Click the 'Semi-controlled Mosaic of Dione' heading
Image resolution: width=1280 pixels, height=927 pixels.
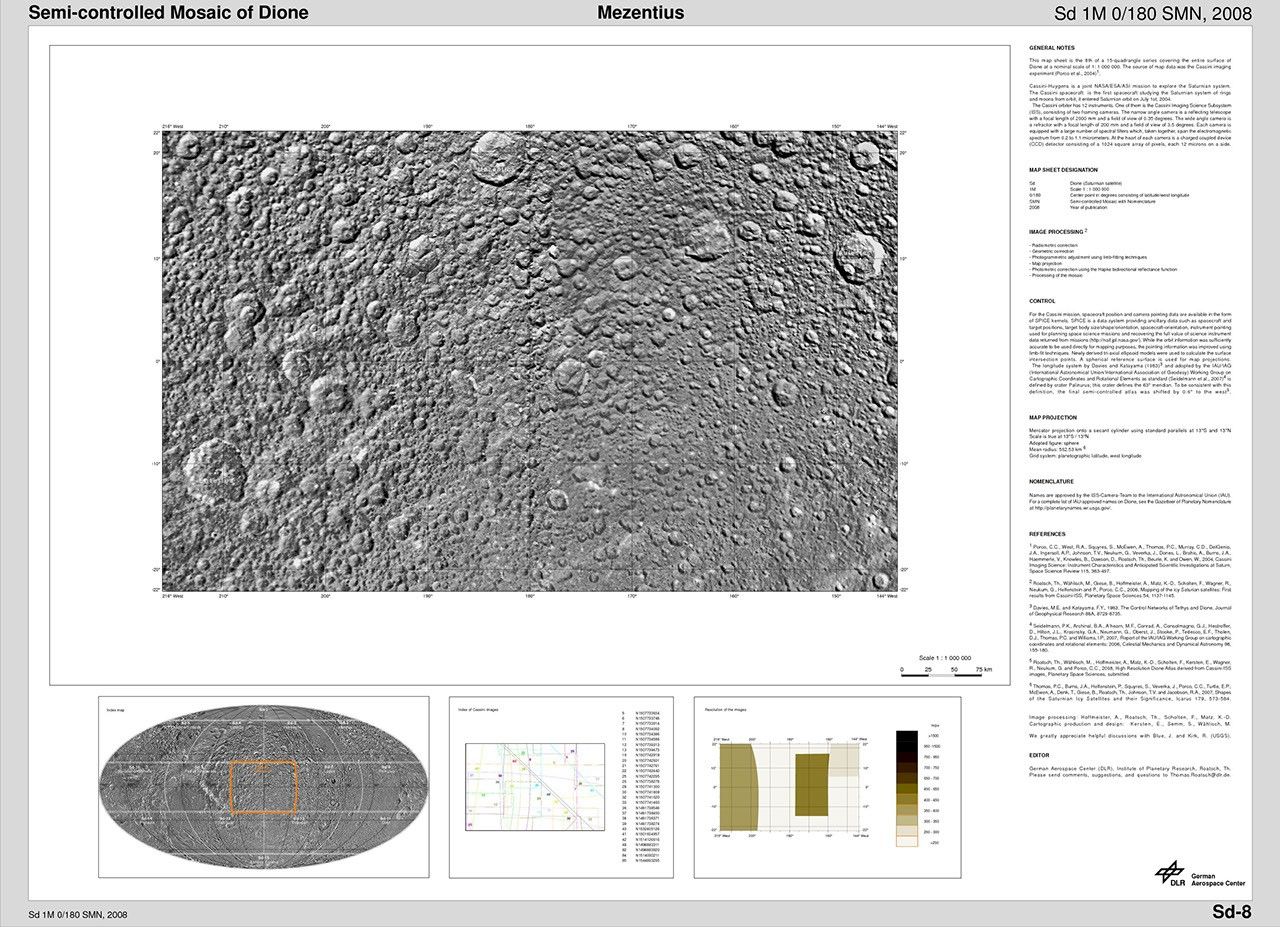coord(168,13)
